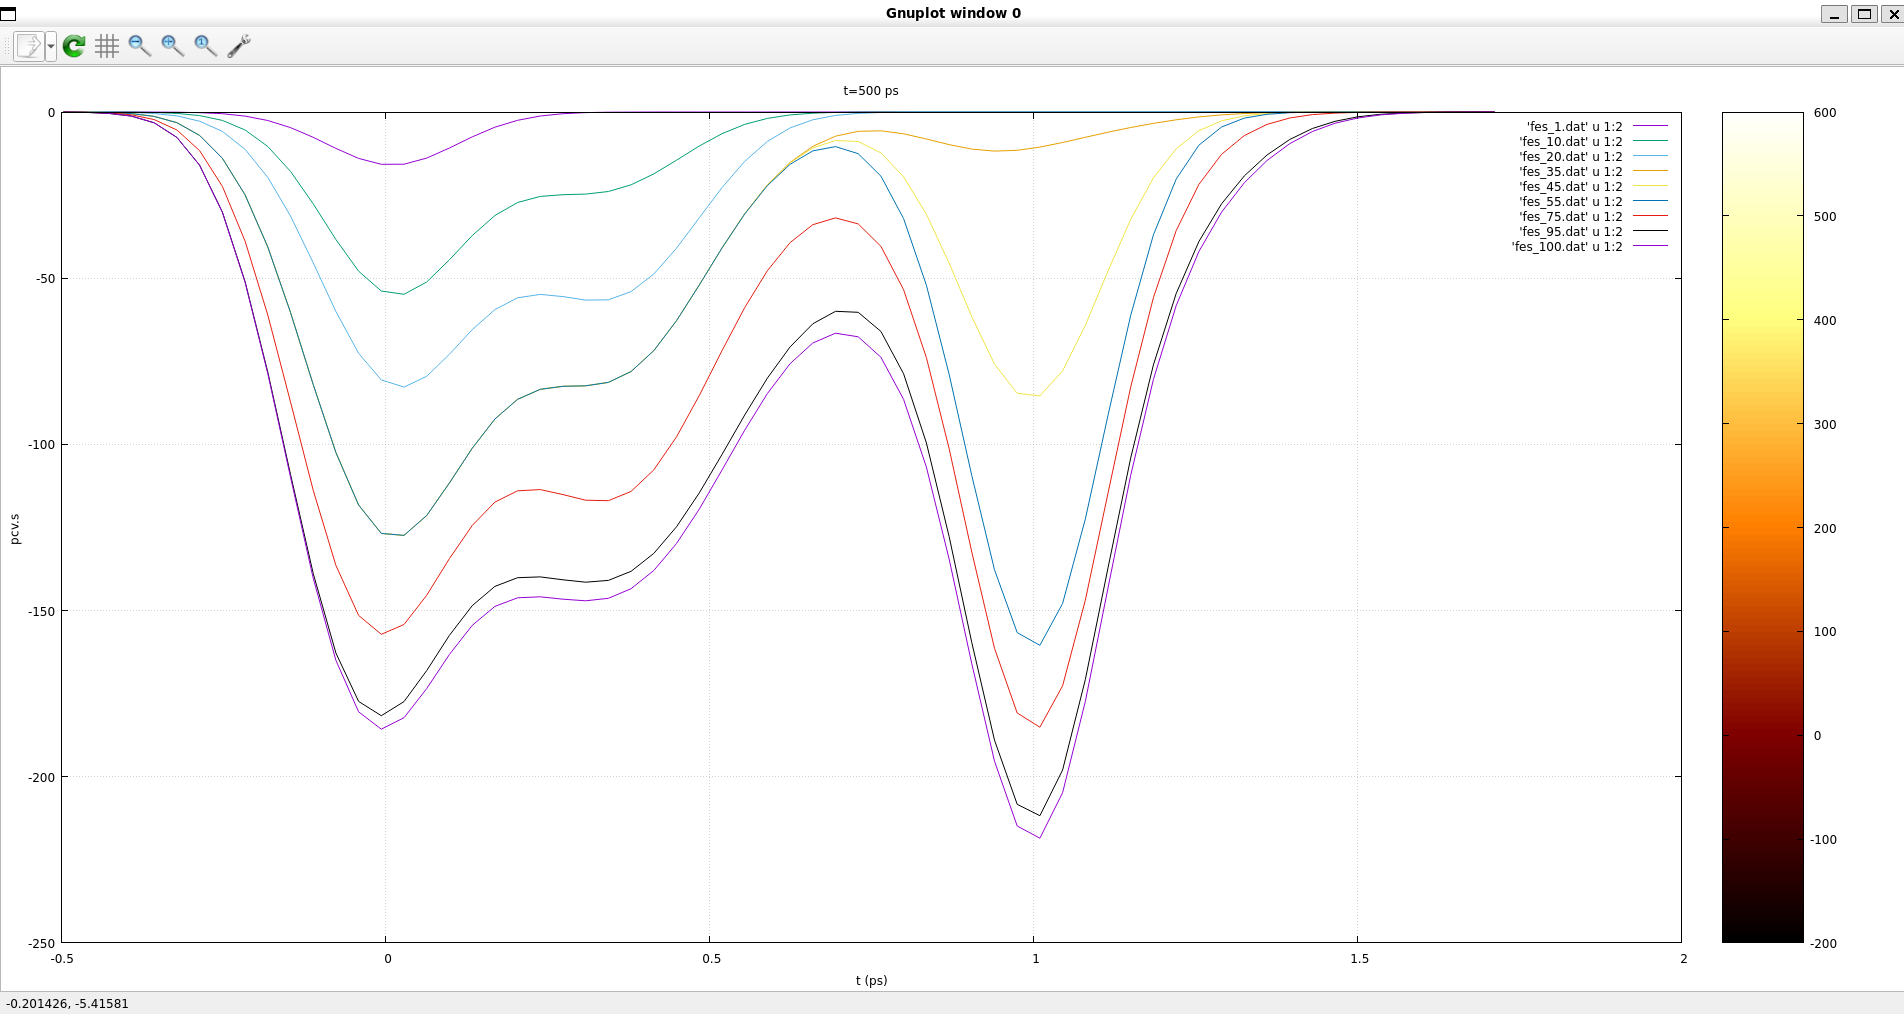Open configuration with the wrench icon
1904x1014 pixels.
[x=239, y=46]
